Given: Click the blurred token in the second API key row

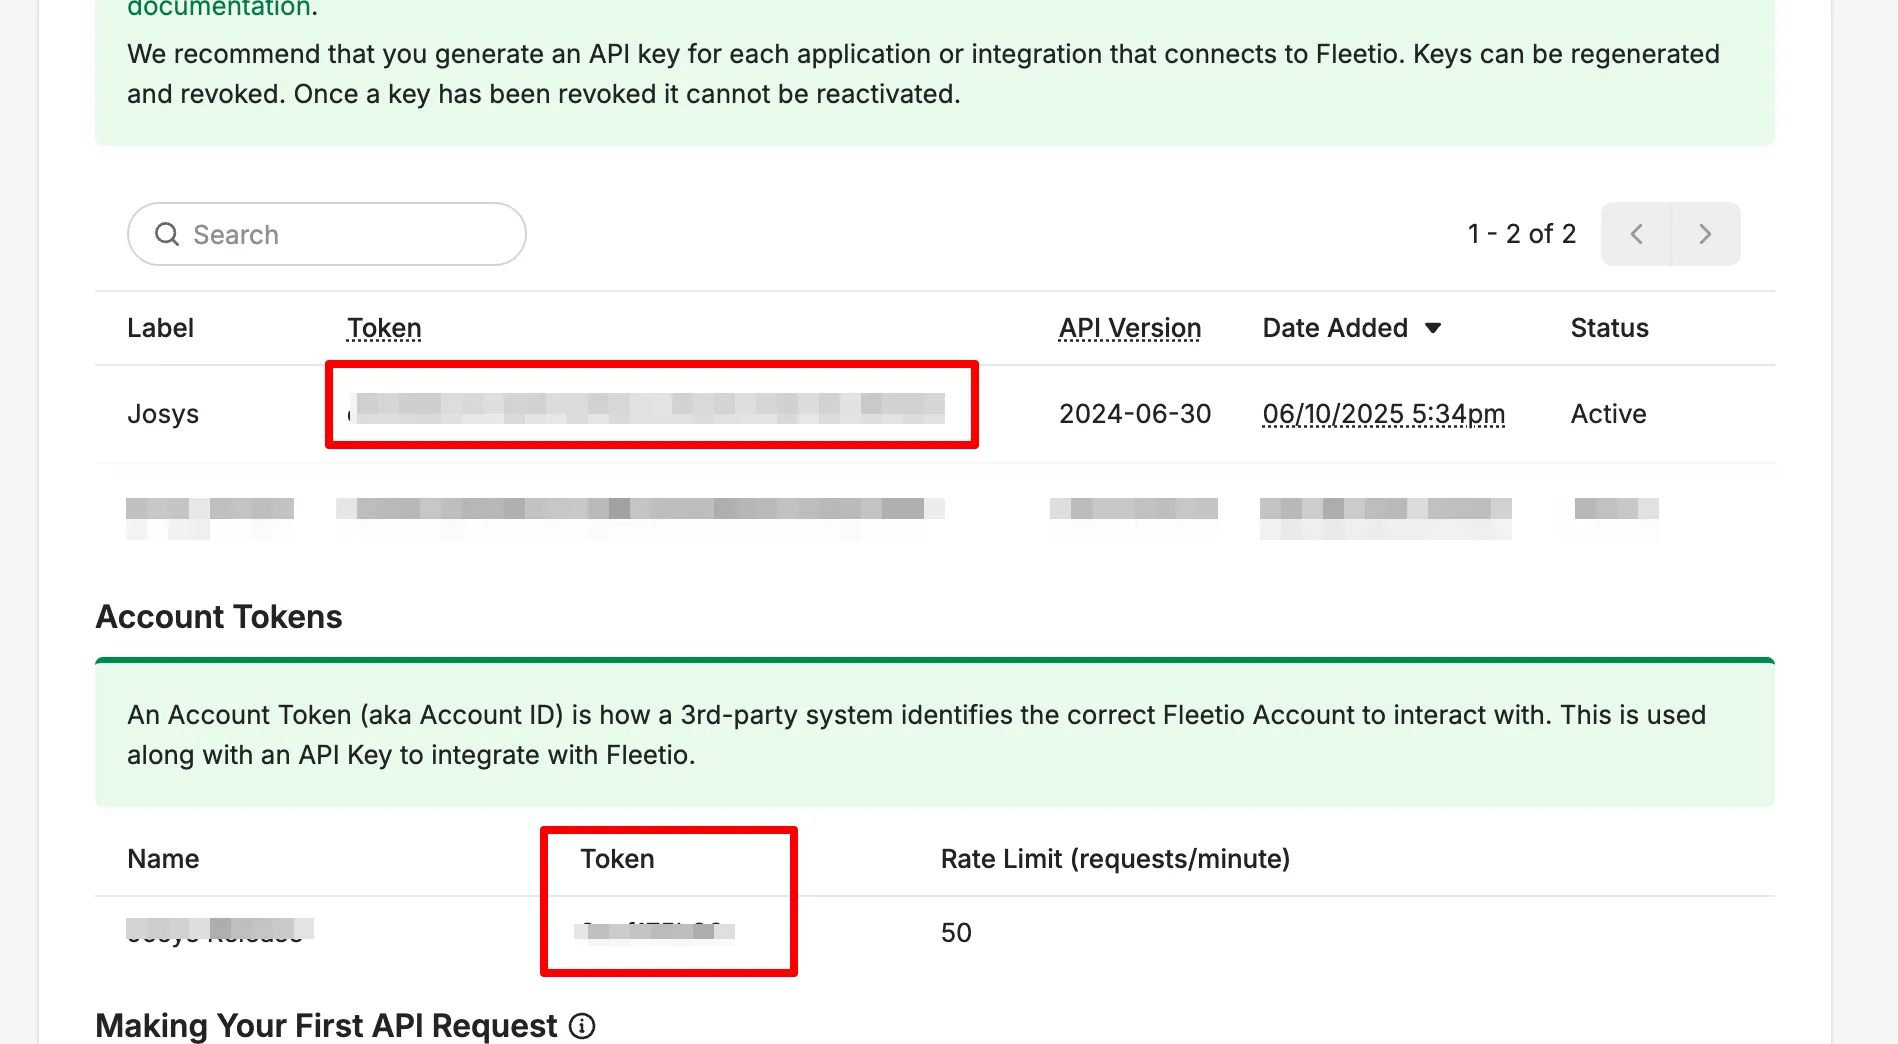Looking at the screenshot, I should [x=640, y=509].
